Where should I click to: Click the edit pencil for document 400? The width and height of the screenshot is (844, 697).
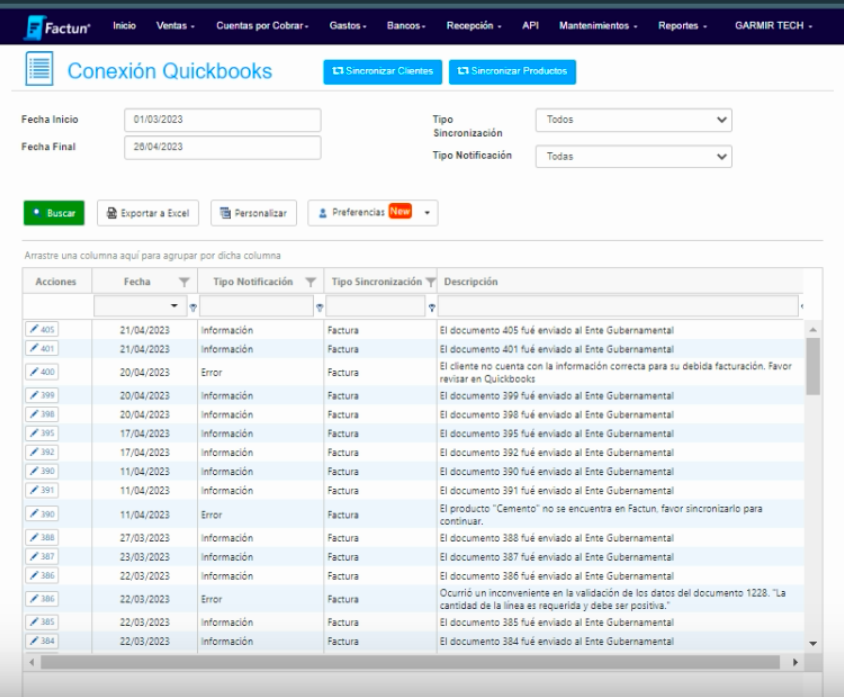click(42, 371)
